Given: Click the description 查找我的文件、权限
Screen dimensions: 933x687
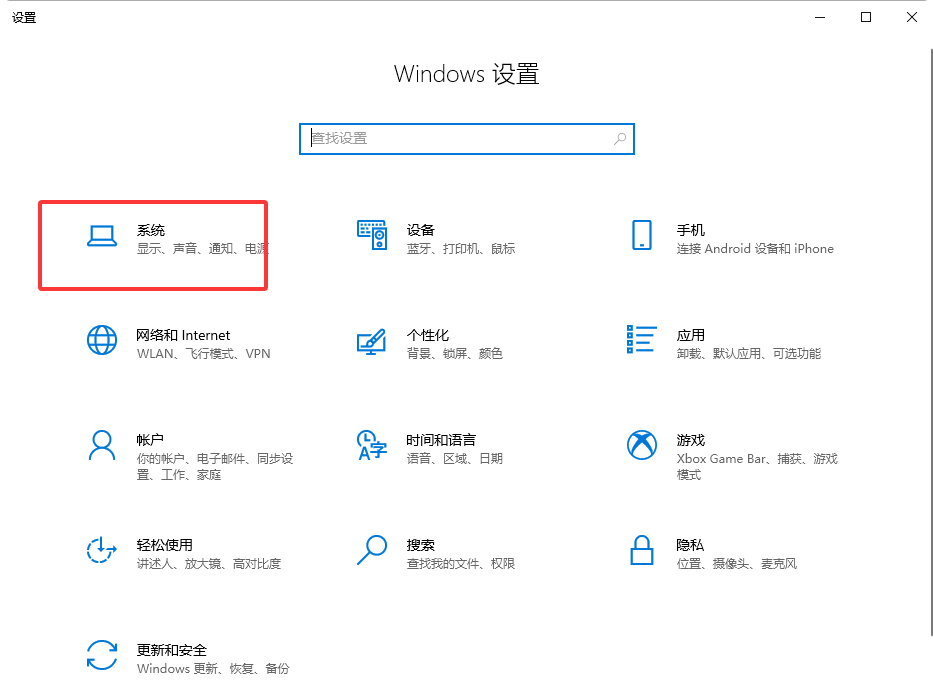Looking at the screenshot, I should [461, 564].
